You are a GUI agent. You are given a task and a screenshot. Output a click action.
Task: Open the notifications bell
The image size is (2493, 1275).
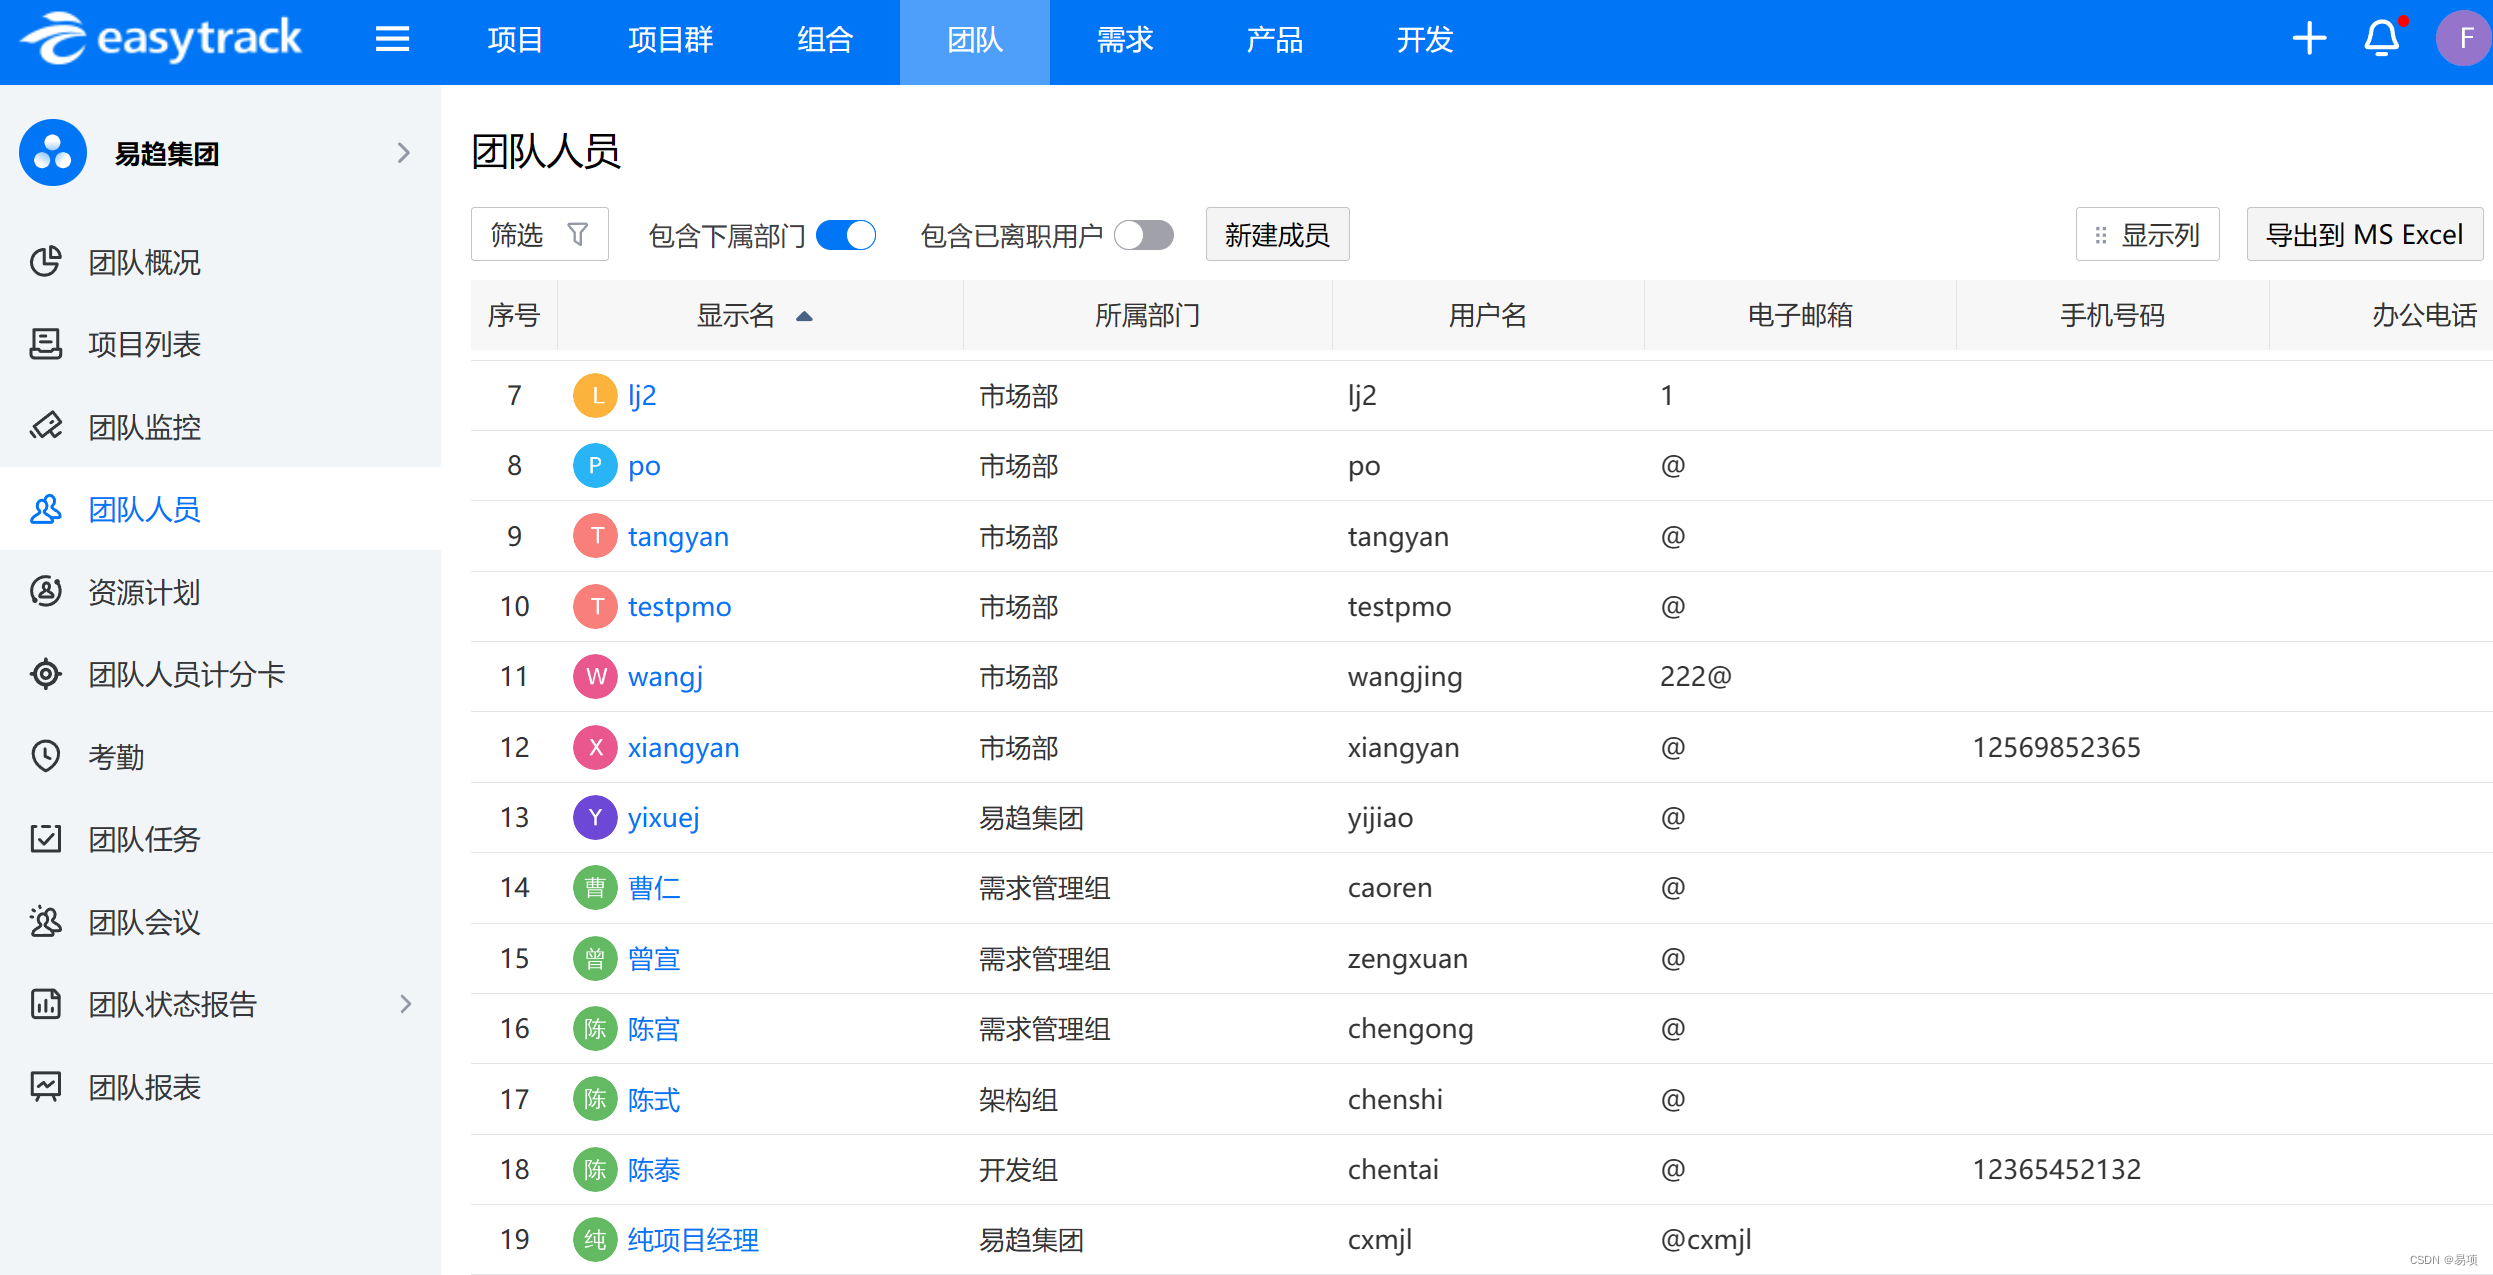[x=2381, y=39]
